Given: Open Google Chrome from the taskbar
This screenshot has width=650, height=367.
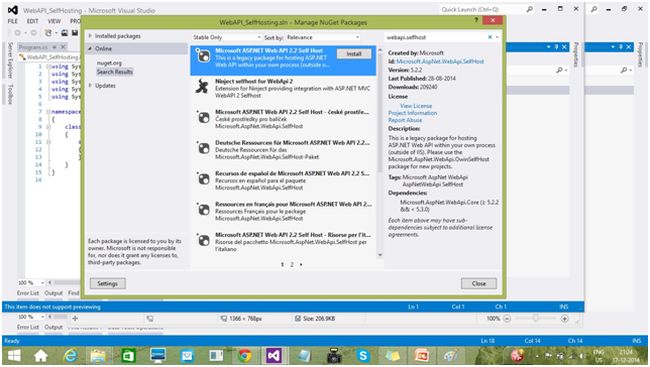Looking at the screenshot, I should pos(245,355).
